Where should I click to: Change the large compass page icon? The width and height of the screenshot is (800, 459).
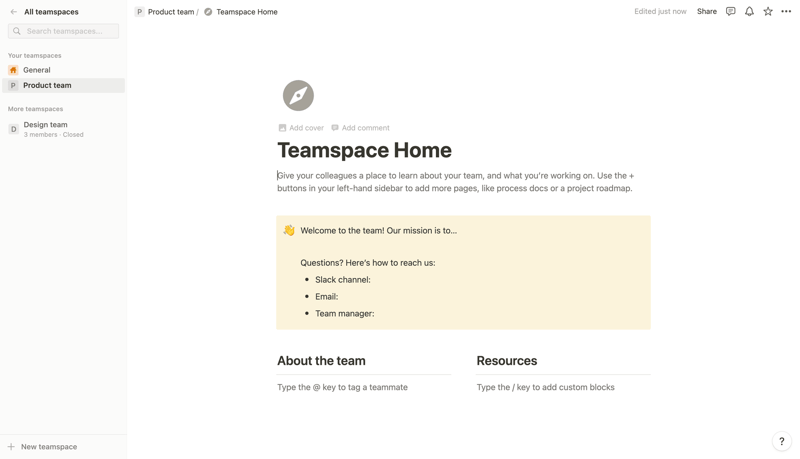coord(298,95)
